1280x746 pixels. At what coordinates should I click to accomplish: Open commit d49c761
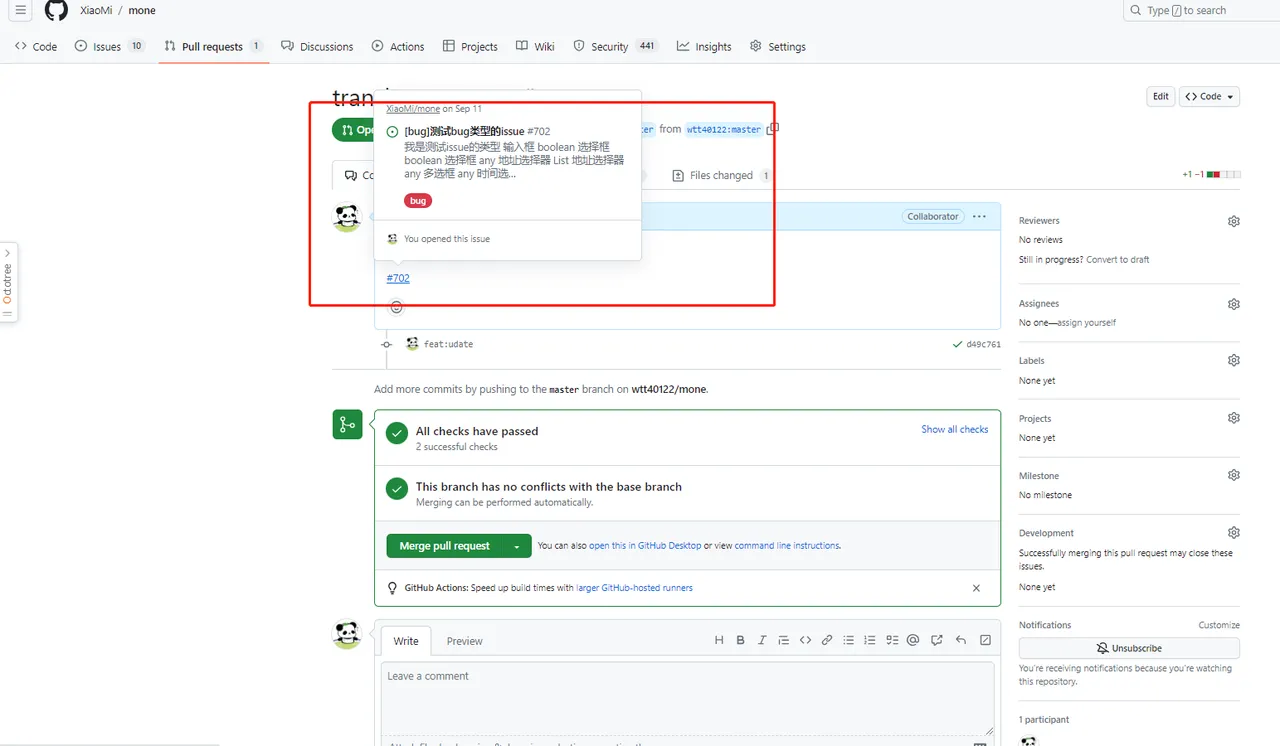pos(983,344)
